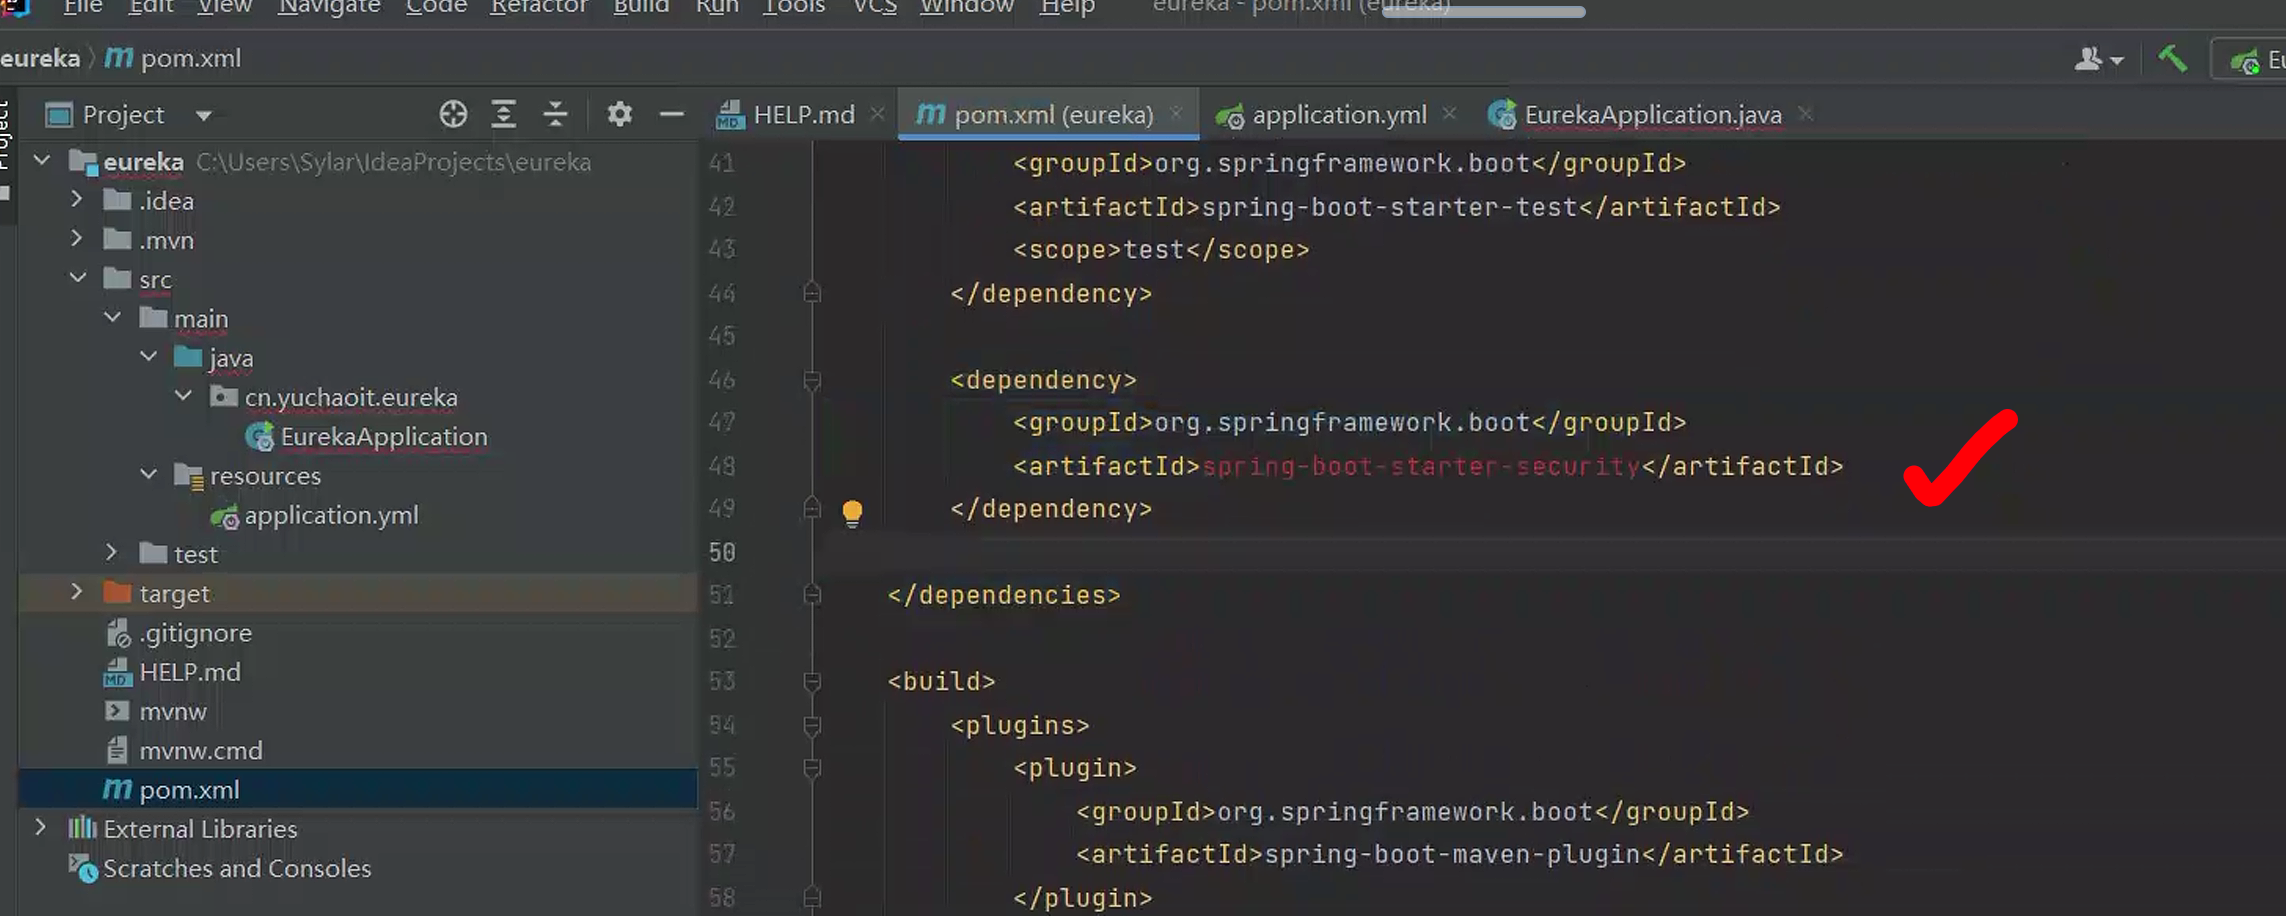Click the Expand All icon in Project panel
Image resolution: width=2286 pixels, height=916 pixels.
503,115
